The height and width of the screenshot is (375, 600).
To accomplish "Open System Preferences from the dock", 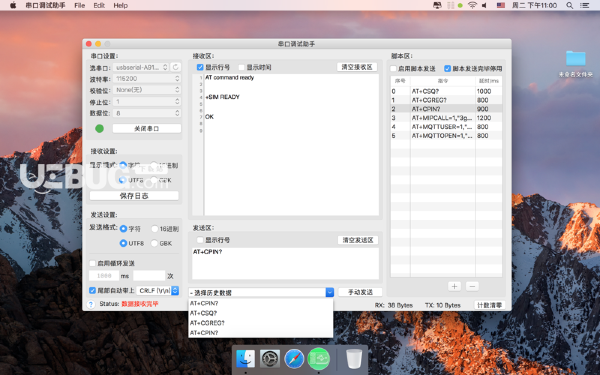I will [x=270, y=359].
